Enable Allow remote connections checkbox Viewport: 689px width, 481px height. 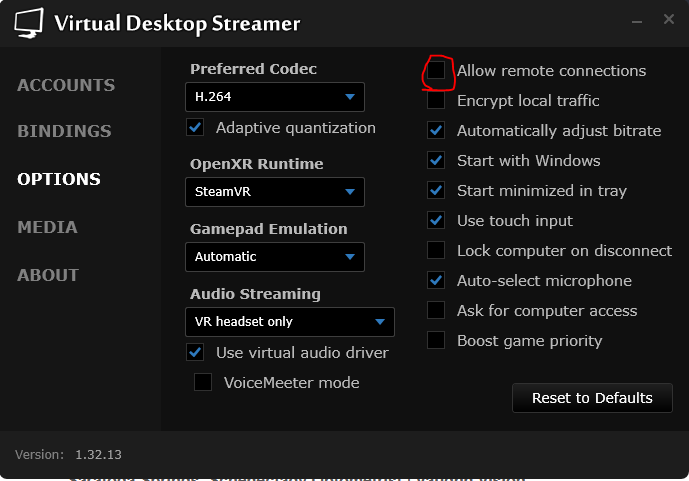pyautogui.click(x=436, y=71)
